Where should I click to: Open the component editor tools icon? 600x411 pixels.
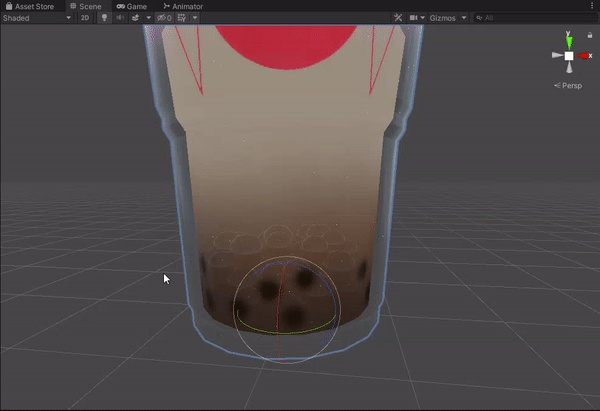(x=398, y=18)
